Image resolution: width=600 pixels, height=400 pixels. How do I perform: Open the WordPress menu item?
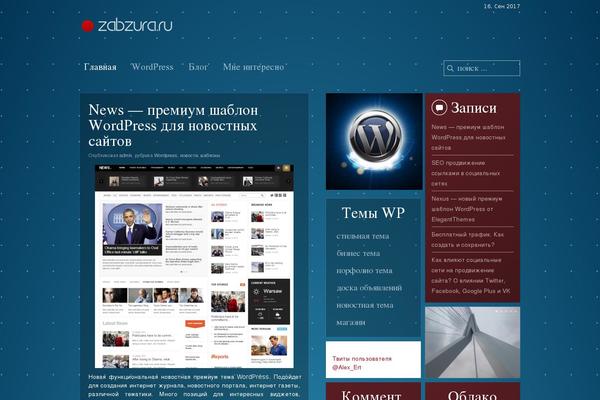coord(152,67)
